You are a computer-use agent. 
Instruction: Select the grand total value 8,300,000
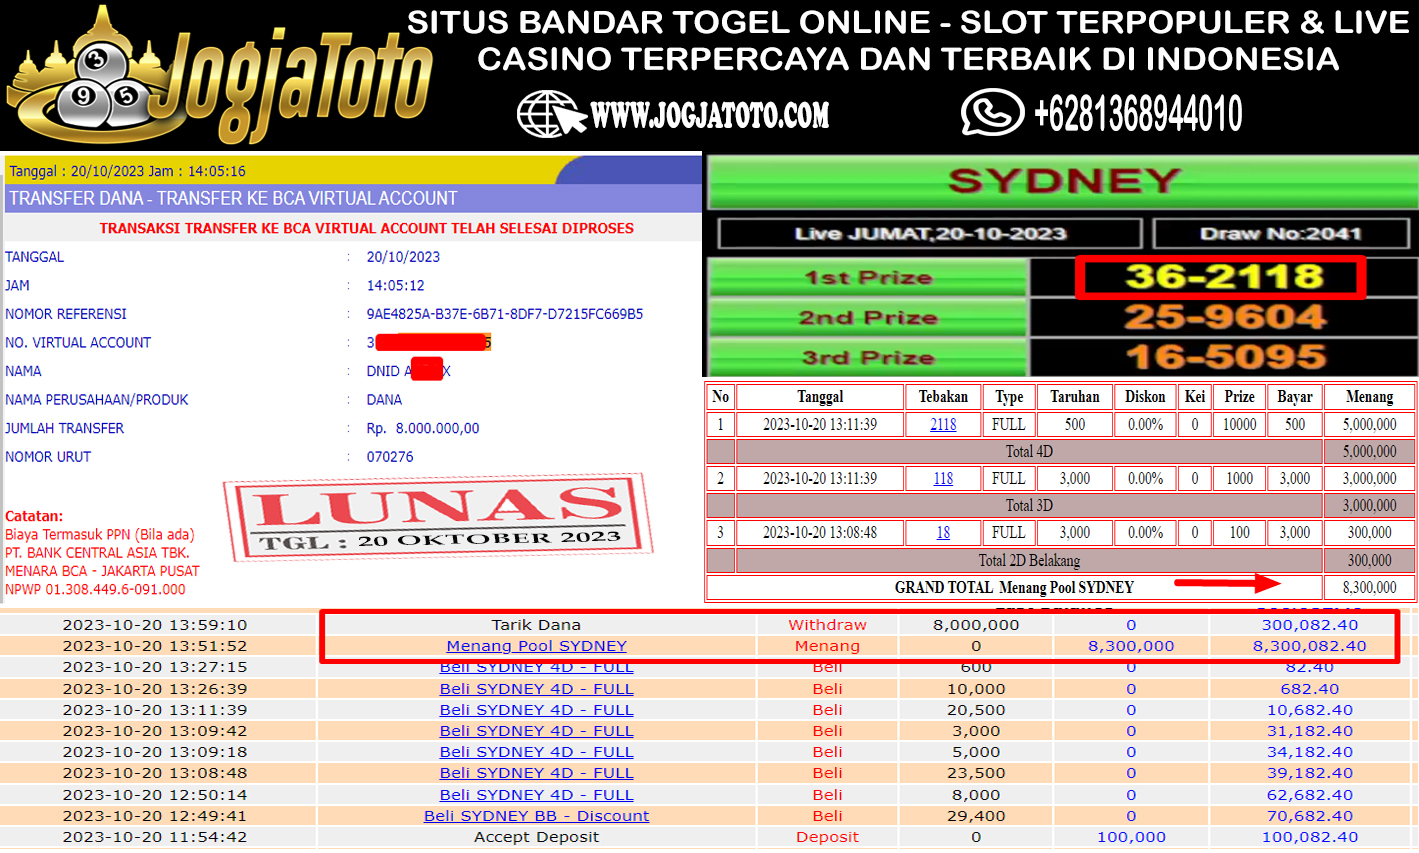pos(1369,587)
